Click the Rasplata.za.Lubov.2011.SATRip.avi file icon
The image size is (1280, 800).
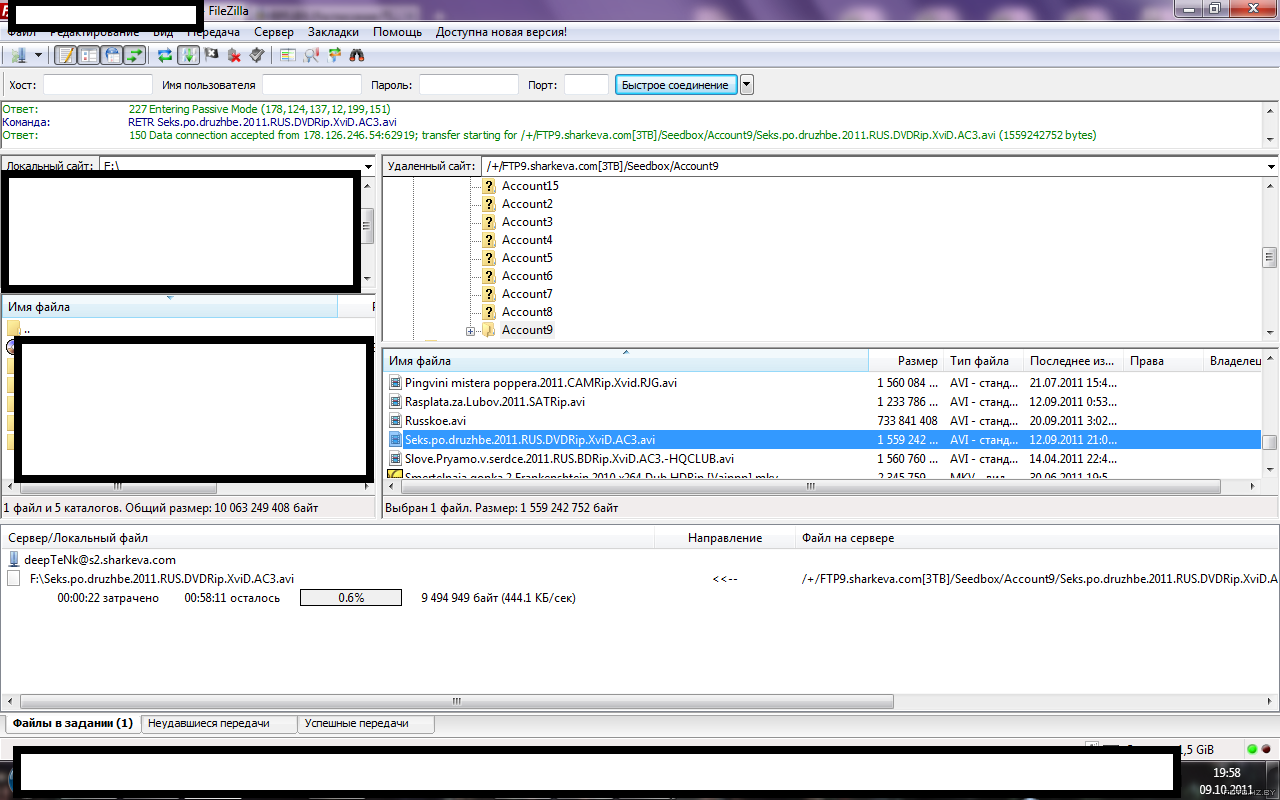394,402
